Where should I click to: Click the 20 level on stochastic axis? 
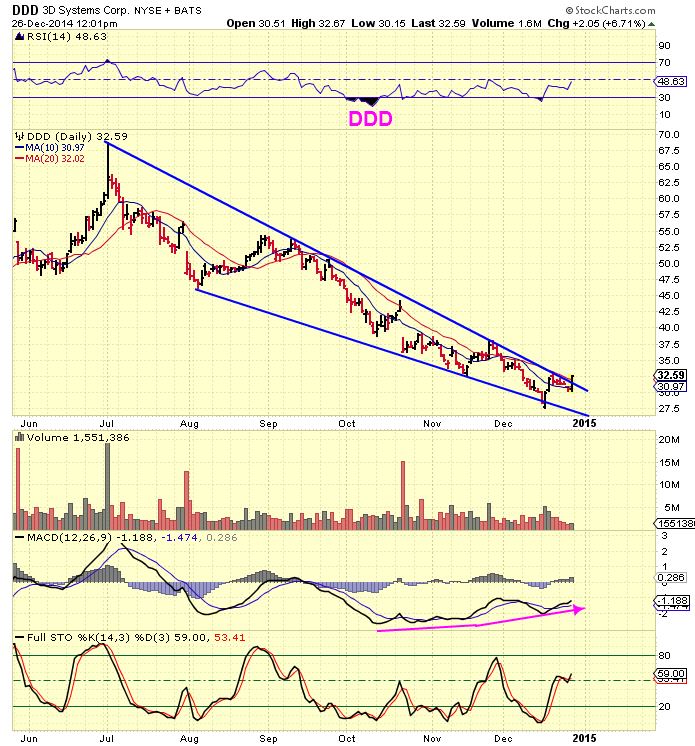664,706
